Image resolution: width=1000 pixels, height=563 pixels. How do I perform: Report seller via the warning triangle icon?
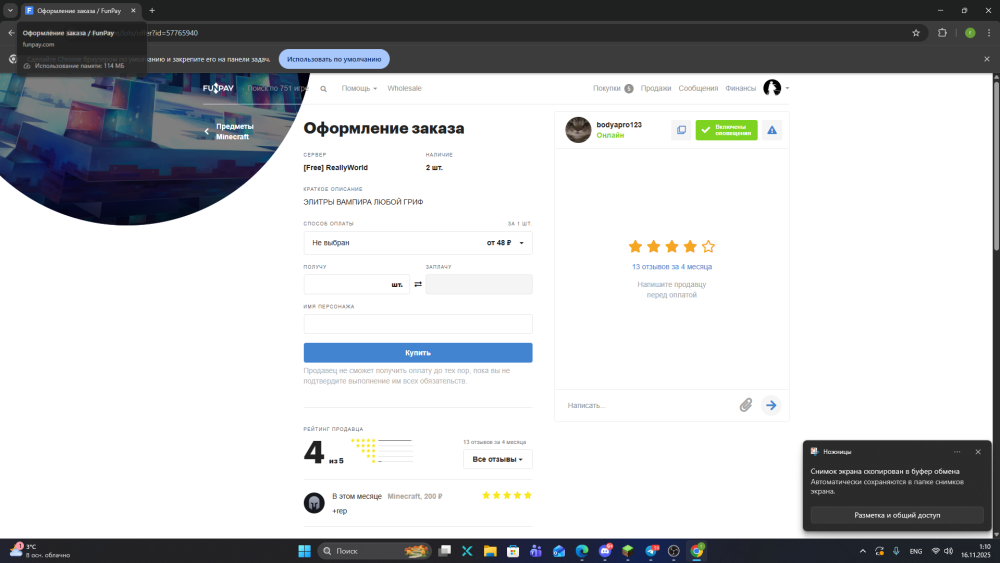pyautogui.click(x=772, y=130)
